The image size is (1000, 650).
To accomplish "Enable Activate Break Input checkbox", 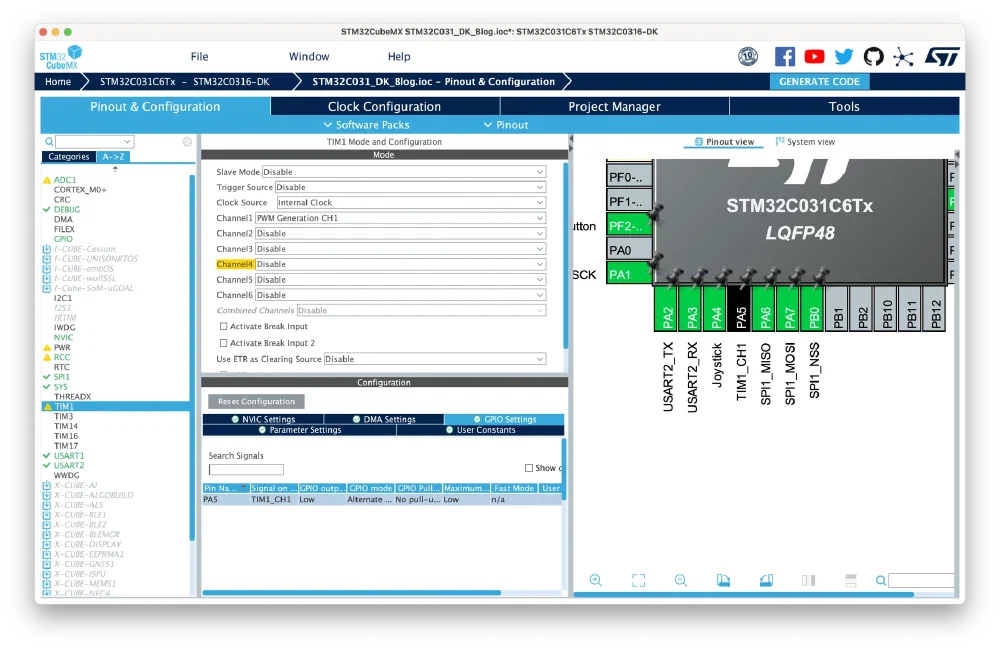I will pos(223,327).
